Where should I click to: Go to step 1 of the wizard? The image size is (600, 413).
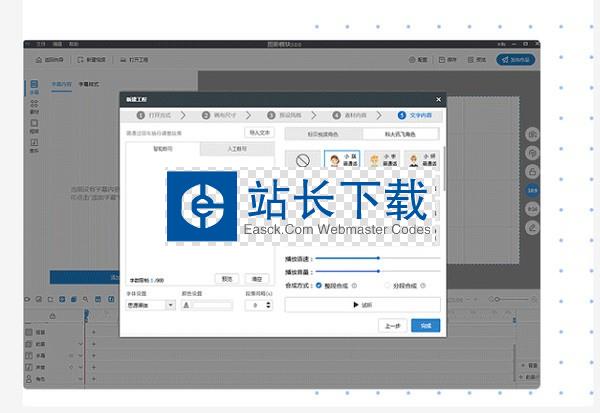click(154, 115)
